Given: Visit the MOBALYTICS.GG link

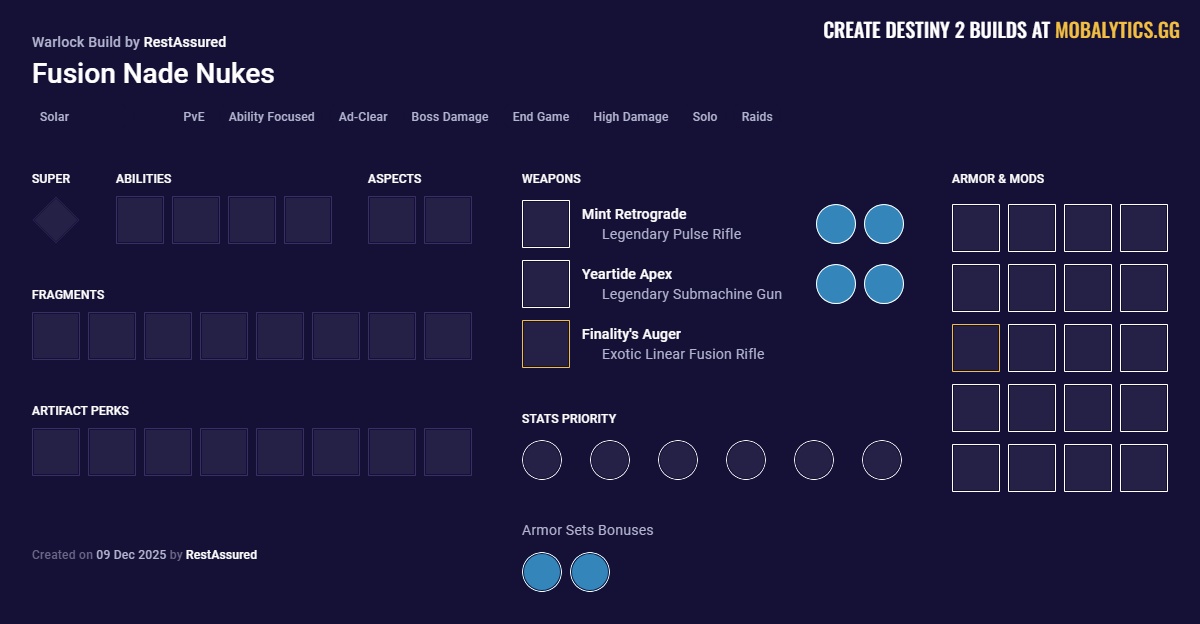Looking at the screenshot, I should (x=1117, y=31).
